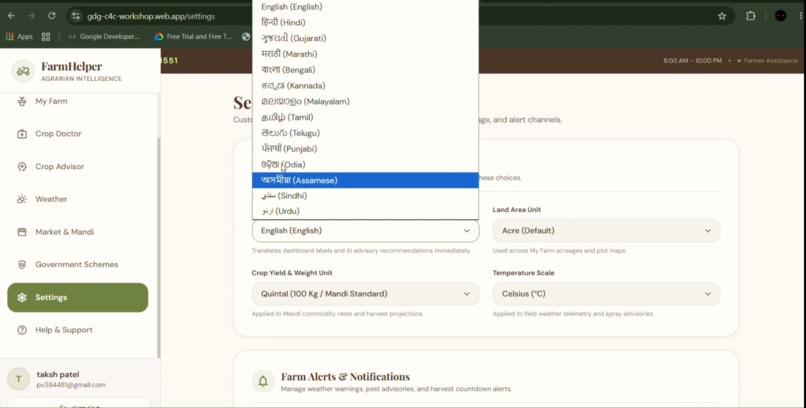
Task: Click the Crop Yield & Weight Unit label
Action: pos(292,273)
